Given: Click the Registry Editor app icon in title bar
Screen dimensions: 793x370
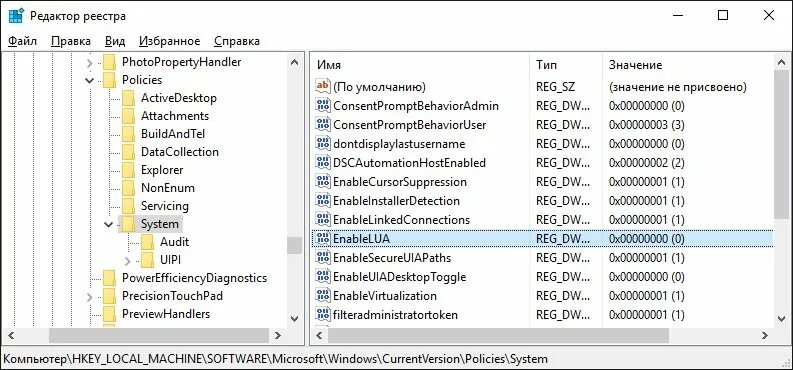Looking at the screenshot, I should [x=16, y=16].
